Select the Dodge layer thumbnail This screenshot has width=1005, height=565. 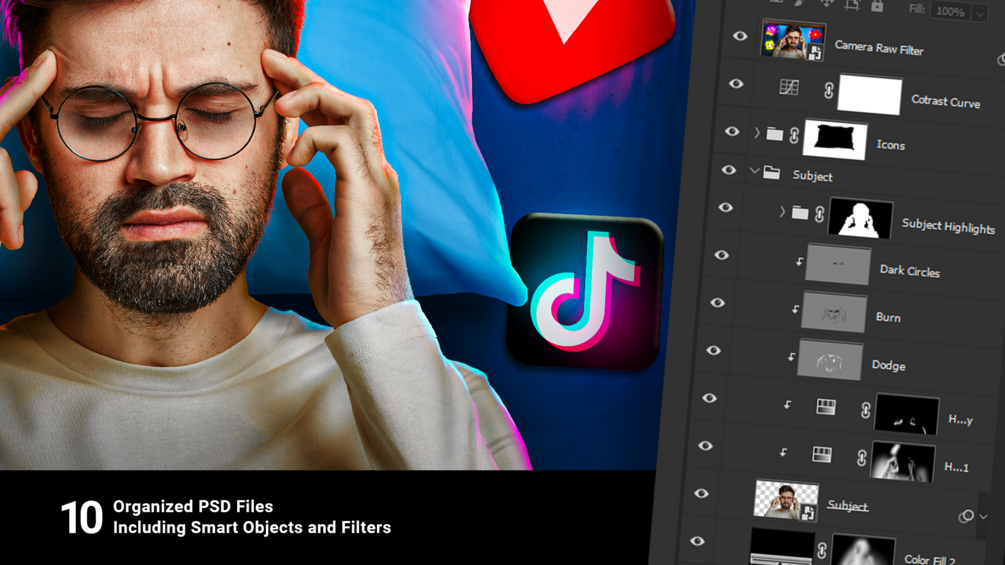click(830, 359)
